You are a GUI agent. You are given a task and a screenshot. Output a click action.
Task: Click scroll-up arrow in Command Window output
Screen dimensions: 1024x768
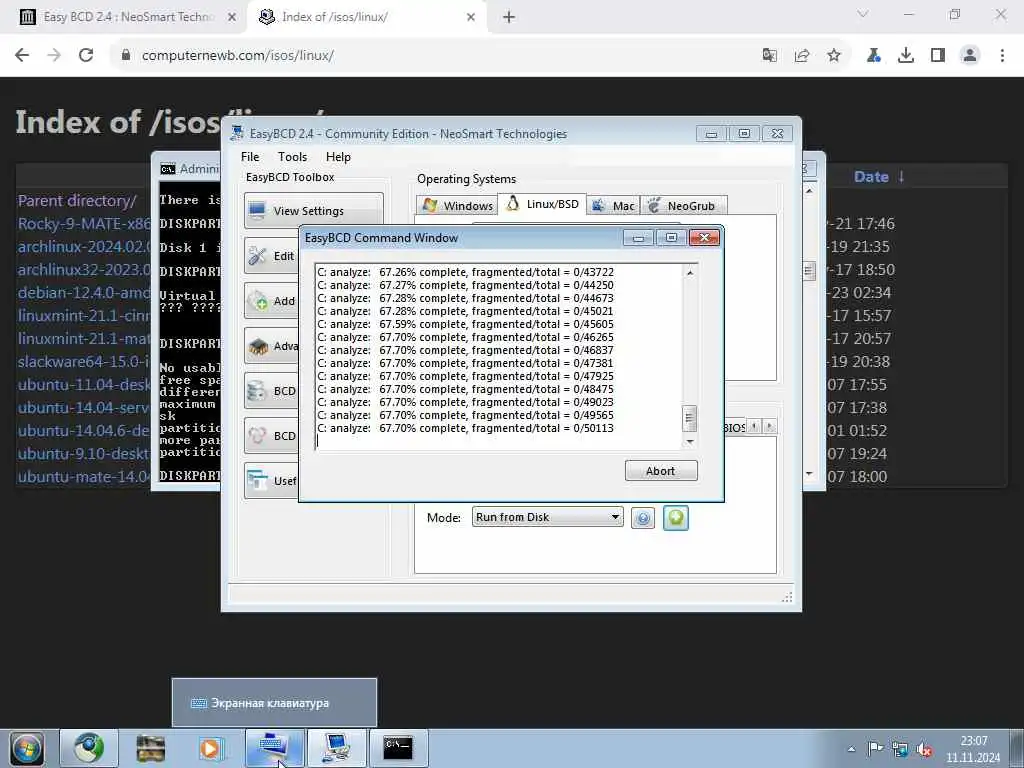(x=690, y=272)
